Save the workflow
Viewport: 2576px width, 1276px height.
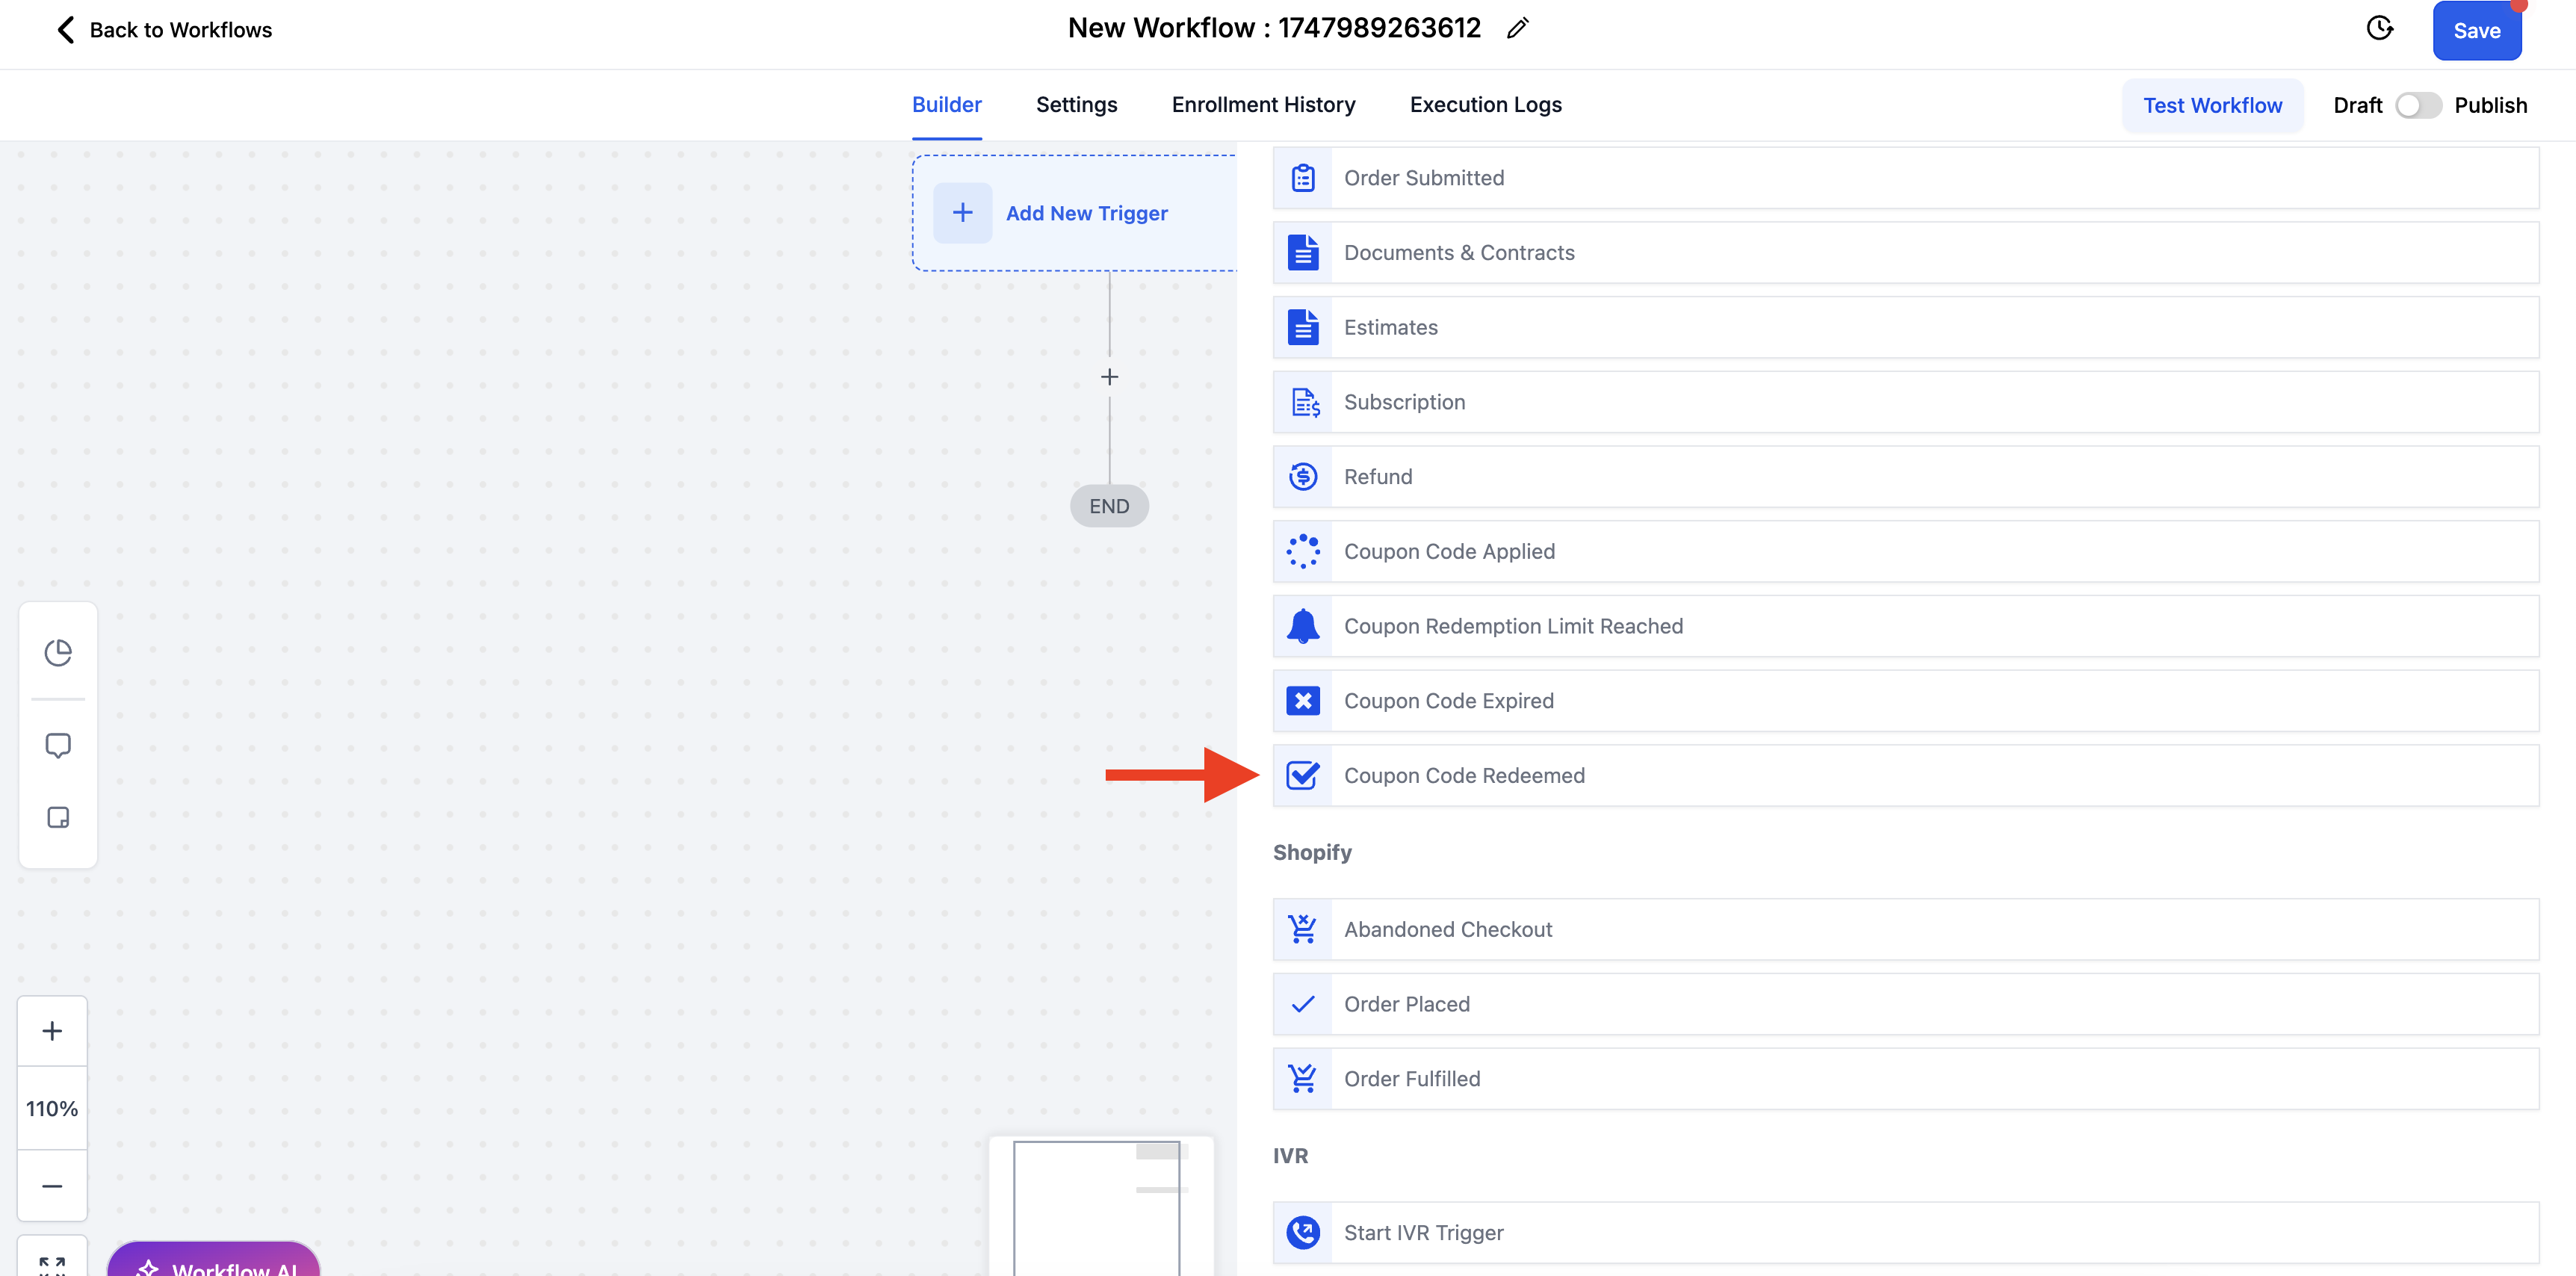pos(2476,31)
